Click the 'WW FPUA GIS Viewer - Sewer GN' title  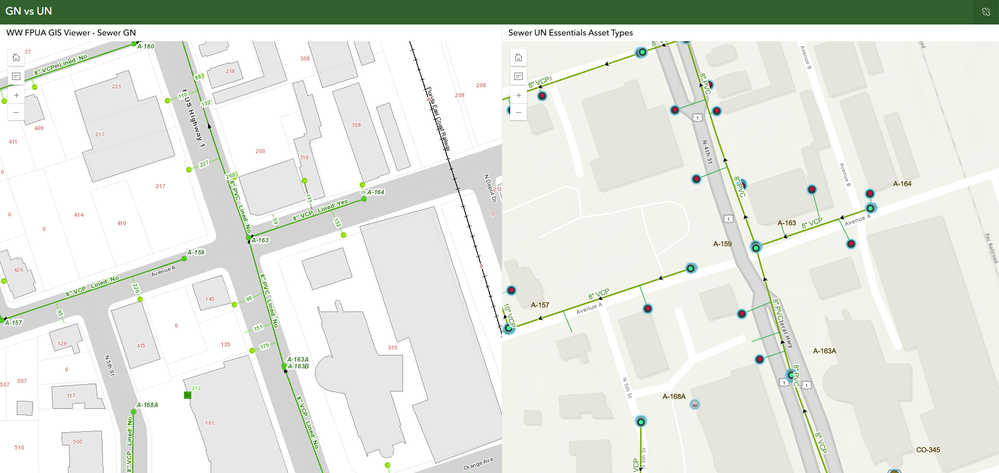click(x=71, y=33)
